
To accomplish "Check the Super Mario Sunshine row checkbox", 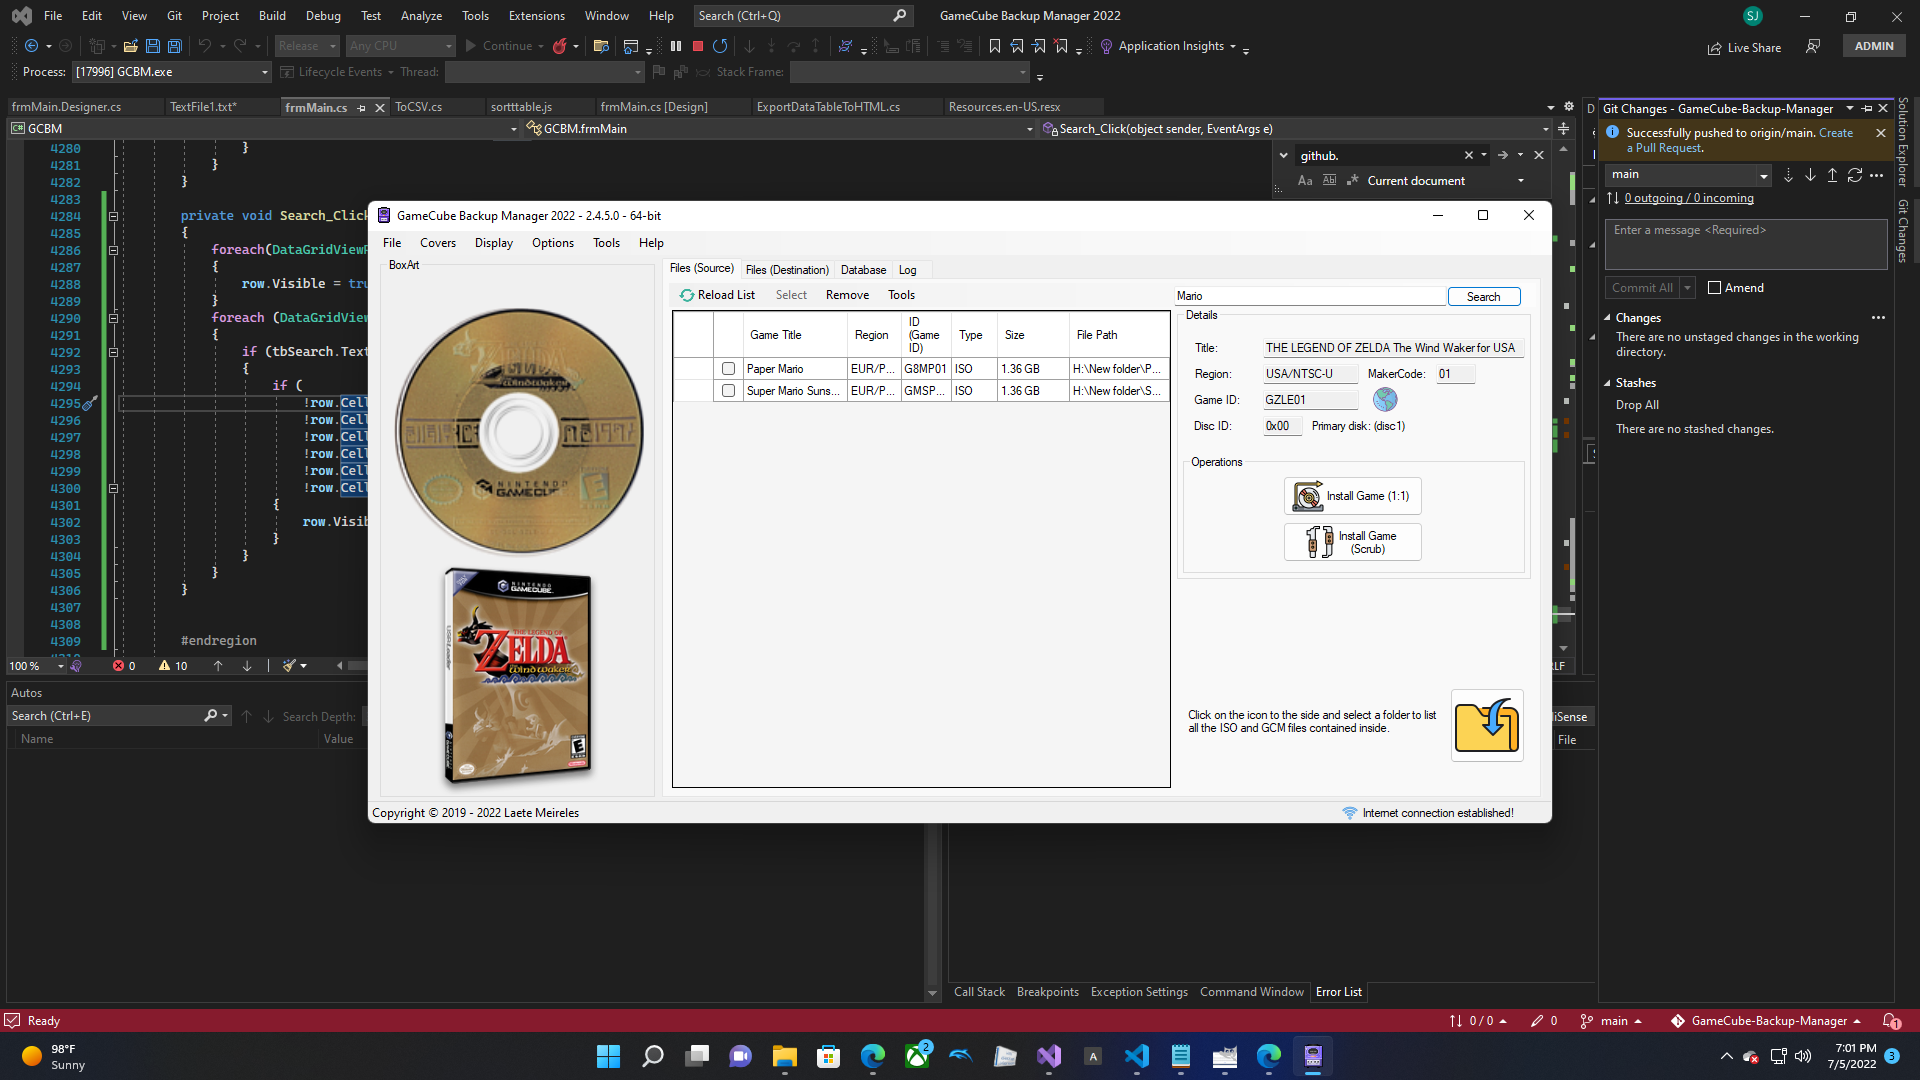I will (x=728, y=391).
